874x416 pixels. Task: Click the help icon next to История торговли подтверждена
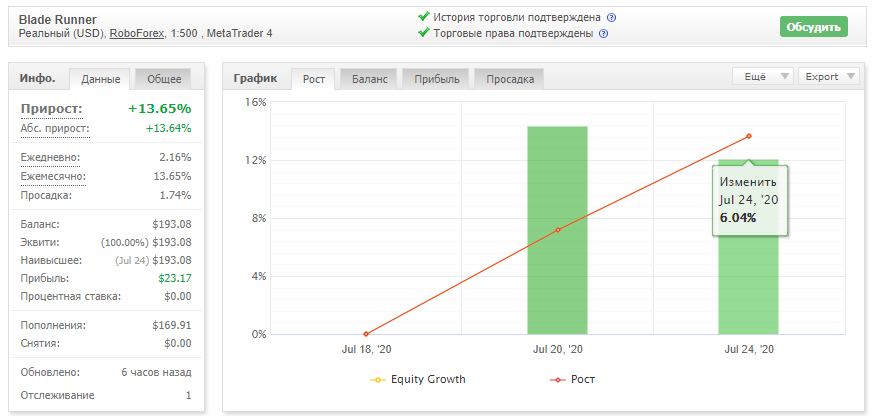coord(611,17)
